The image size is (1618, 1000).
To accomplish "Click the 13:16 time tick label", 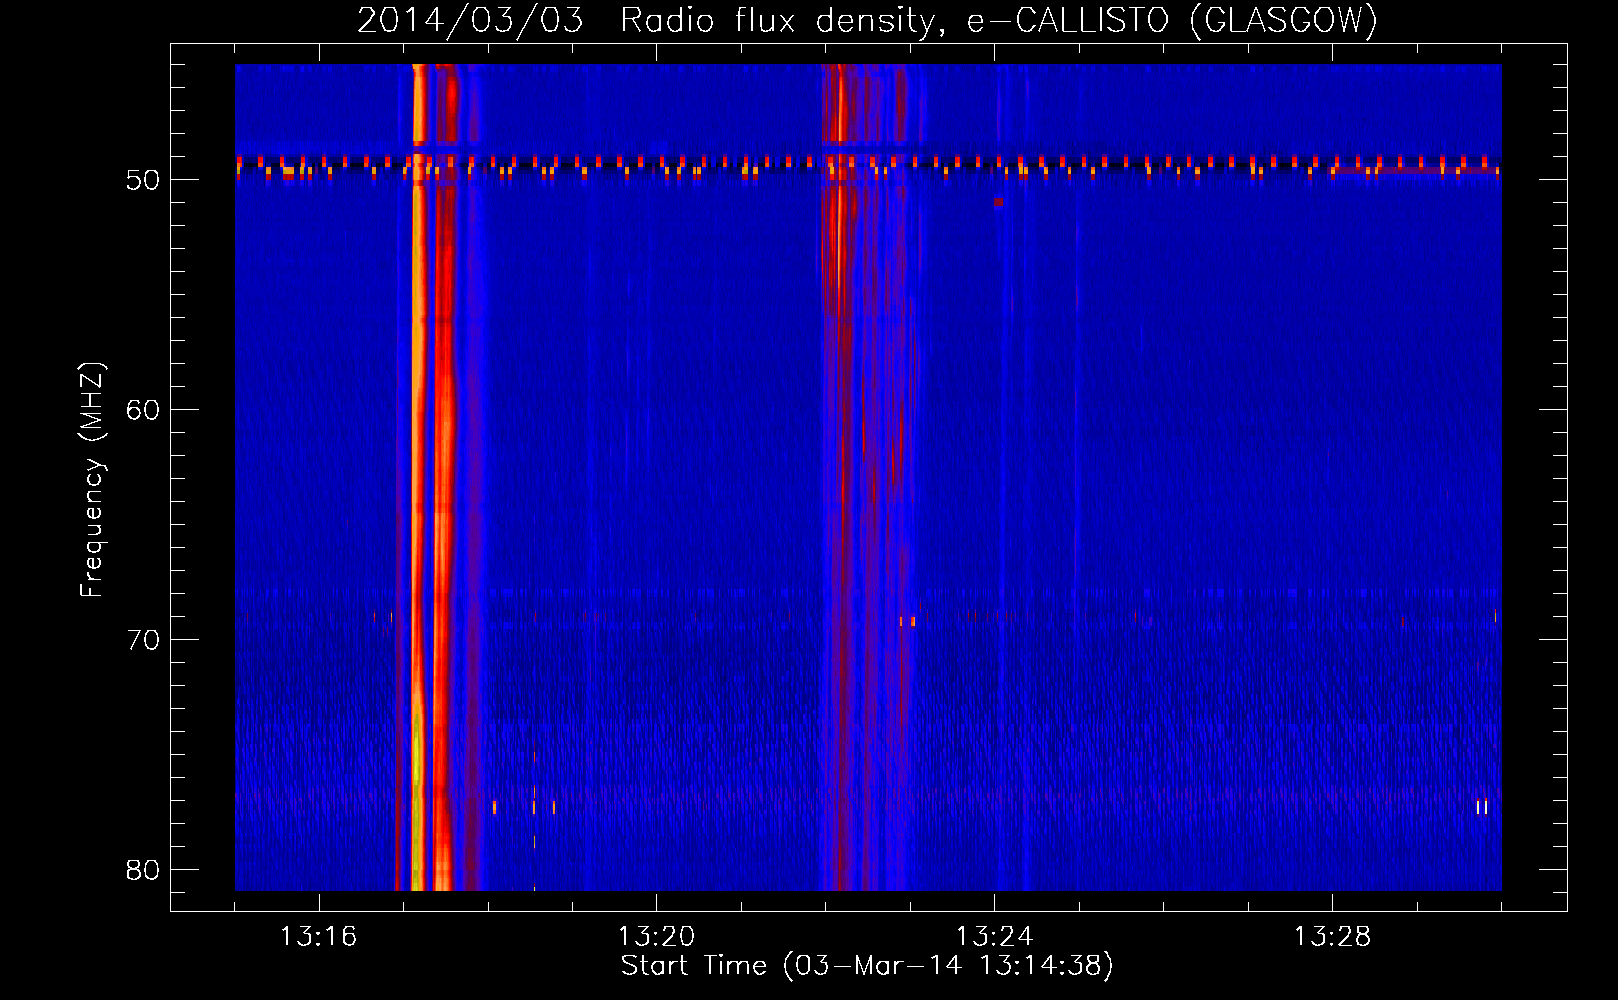I will point(318,937).
